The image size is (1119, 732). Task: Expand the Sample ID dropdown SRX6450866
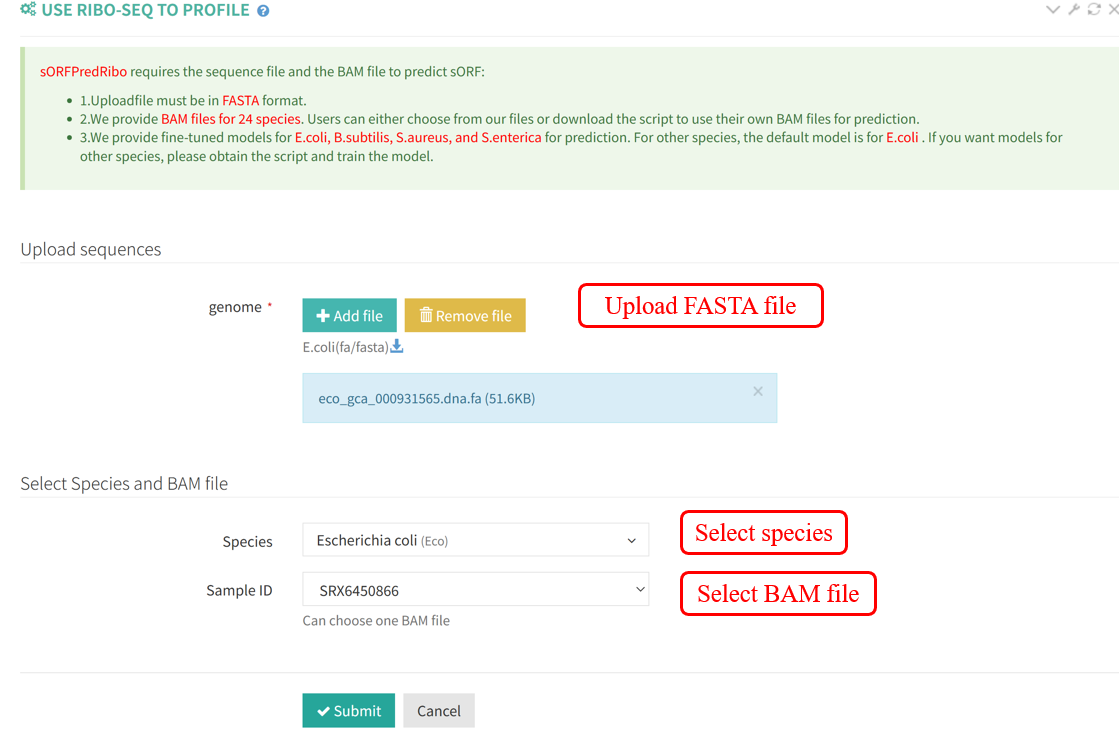[475, 590]
